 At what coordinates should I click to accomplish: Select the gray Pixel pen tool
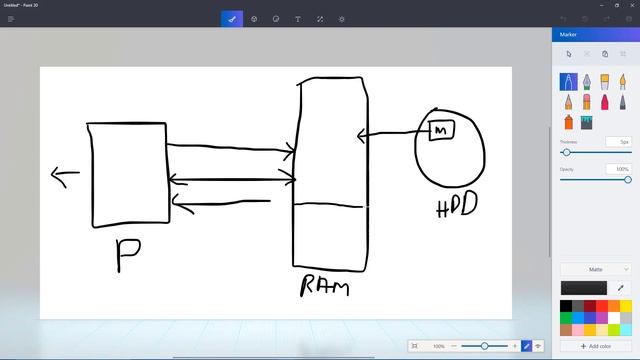click(x=622, y=102)
